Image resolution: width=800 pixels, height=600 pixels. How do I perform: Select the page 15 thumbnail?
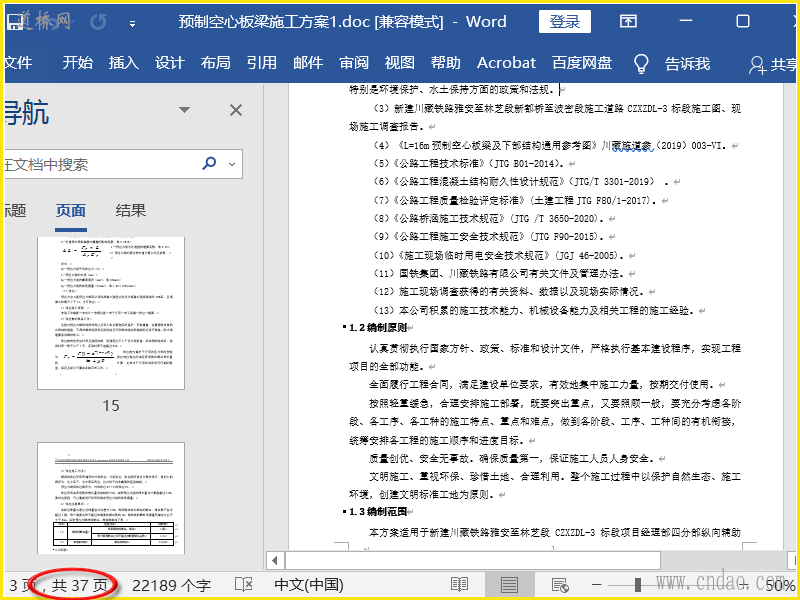point(111,313)
